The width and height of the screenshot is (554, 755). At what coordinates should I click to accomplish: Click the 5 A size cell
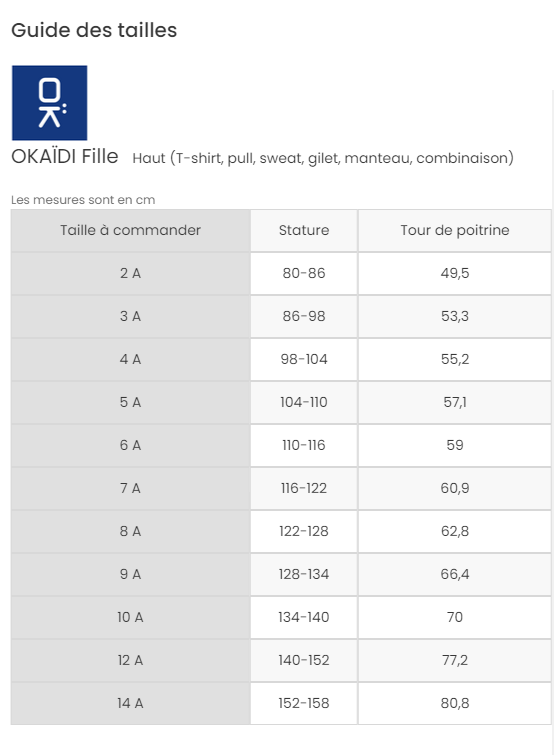point(130,402)
